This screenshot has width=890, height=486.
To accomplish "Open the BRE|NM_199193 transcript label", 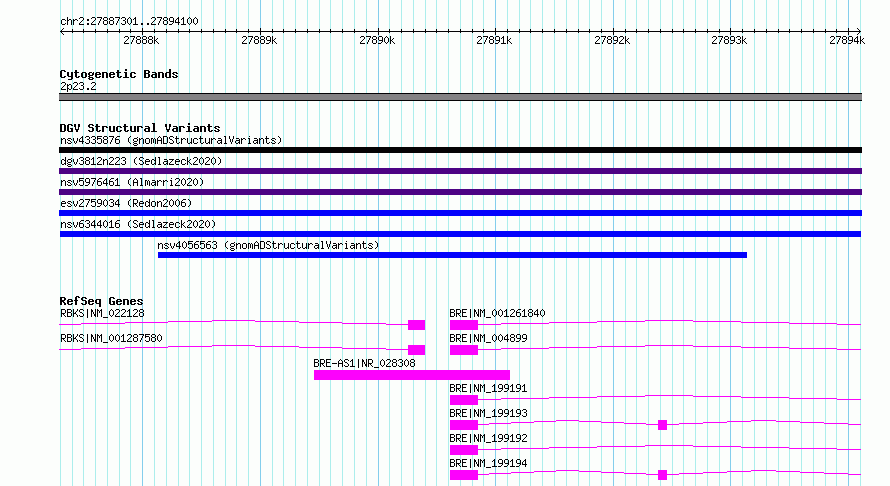I will click(488, 413).
